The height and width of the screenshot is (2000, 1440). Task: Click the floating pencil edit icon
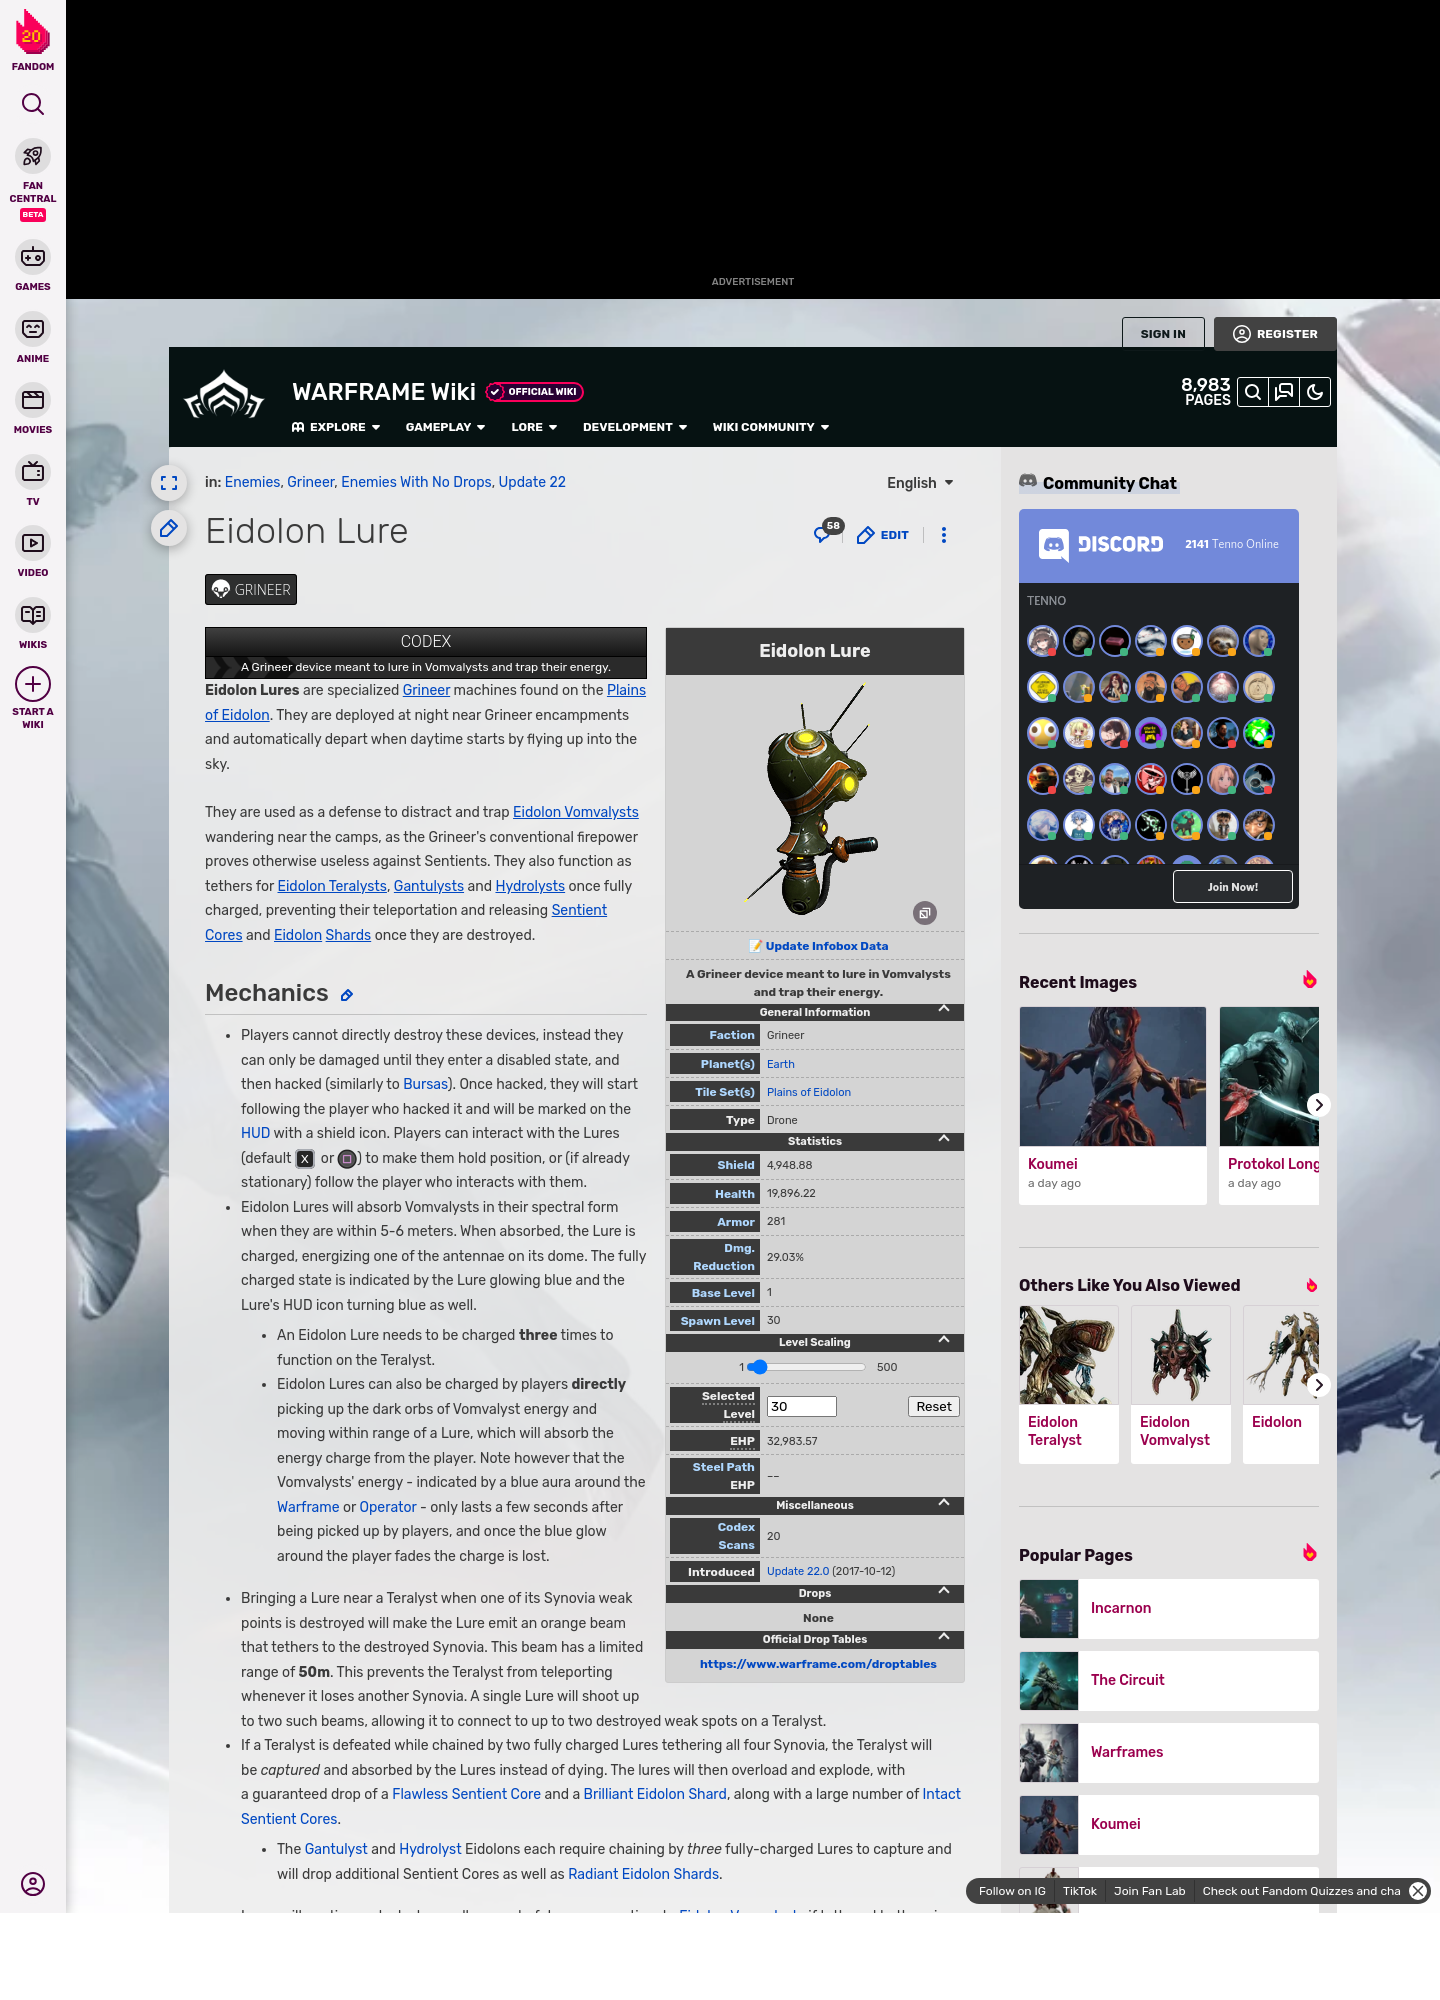(x=169, y=528)
